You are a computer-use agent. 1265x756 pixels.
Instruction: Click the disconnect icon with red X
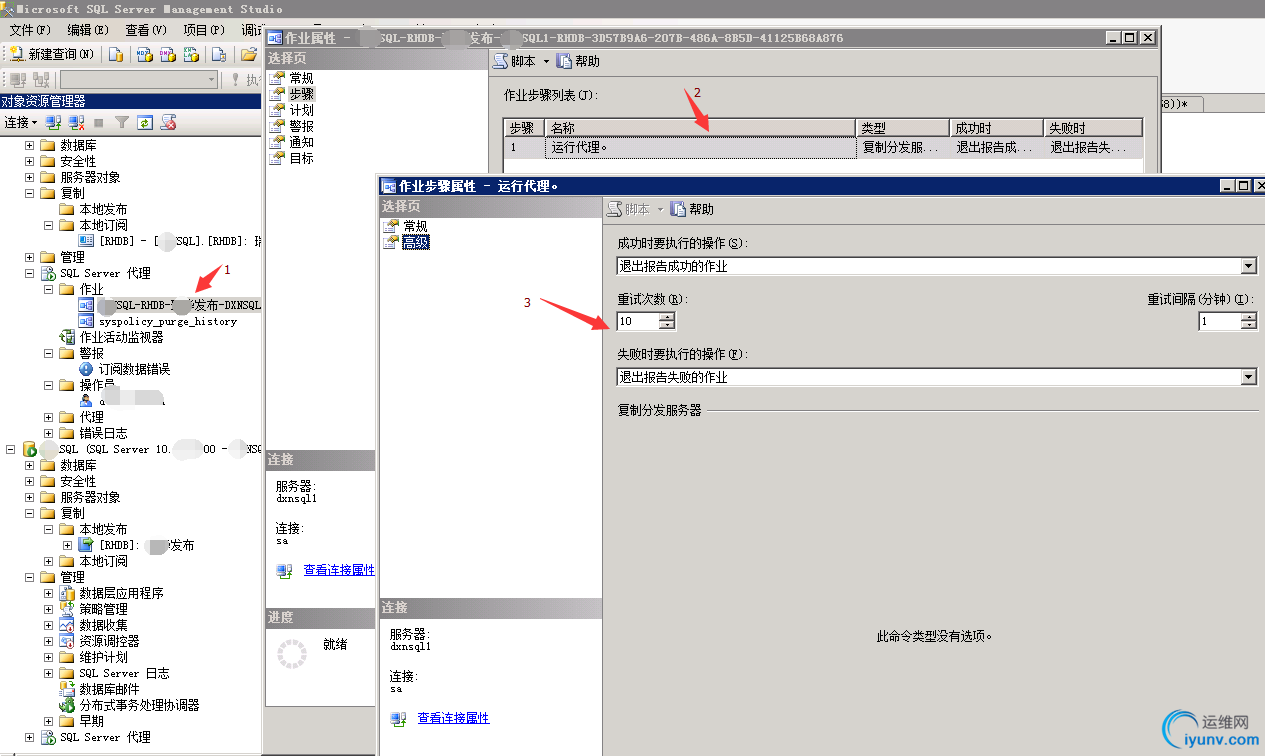[x=76, y=122]
